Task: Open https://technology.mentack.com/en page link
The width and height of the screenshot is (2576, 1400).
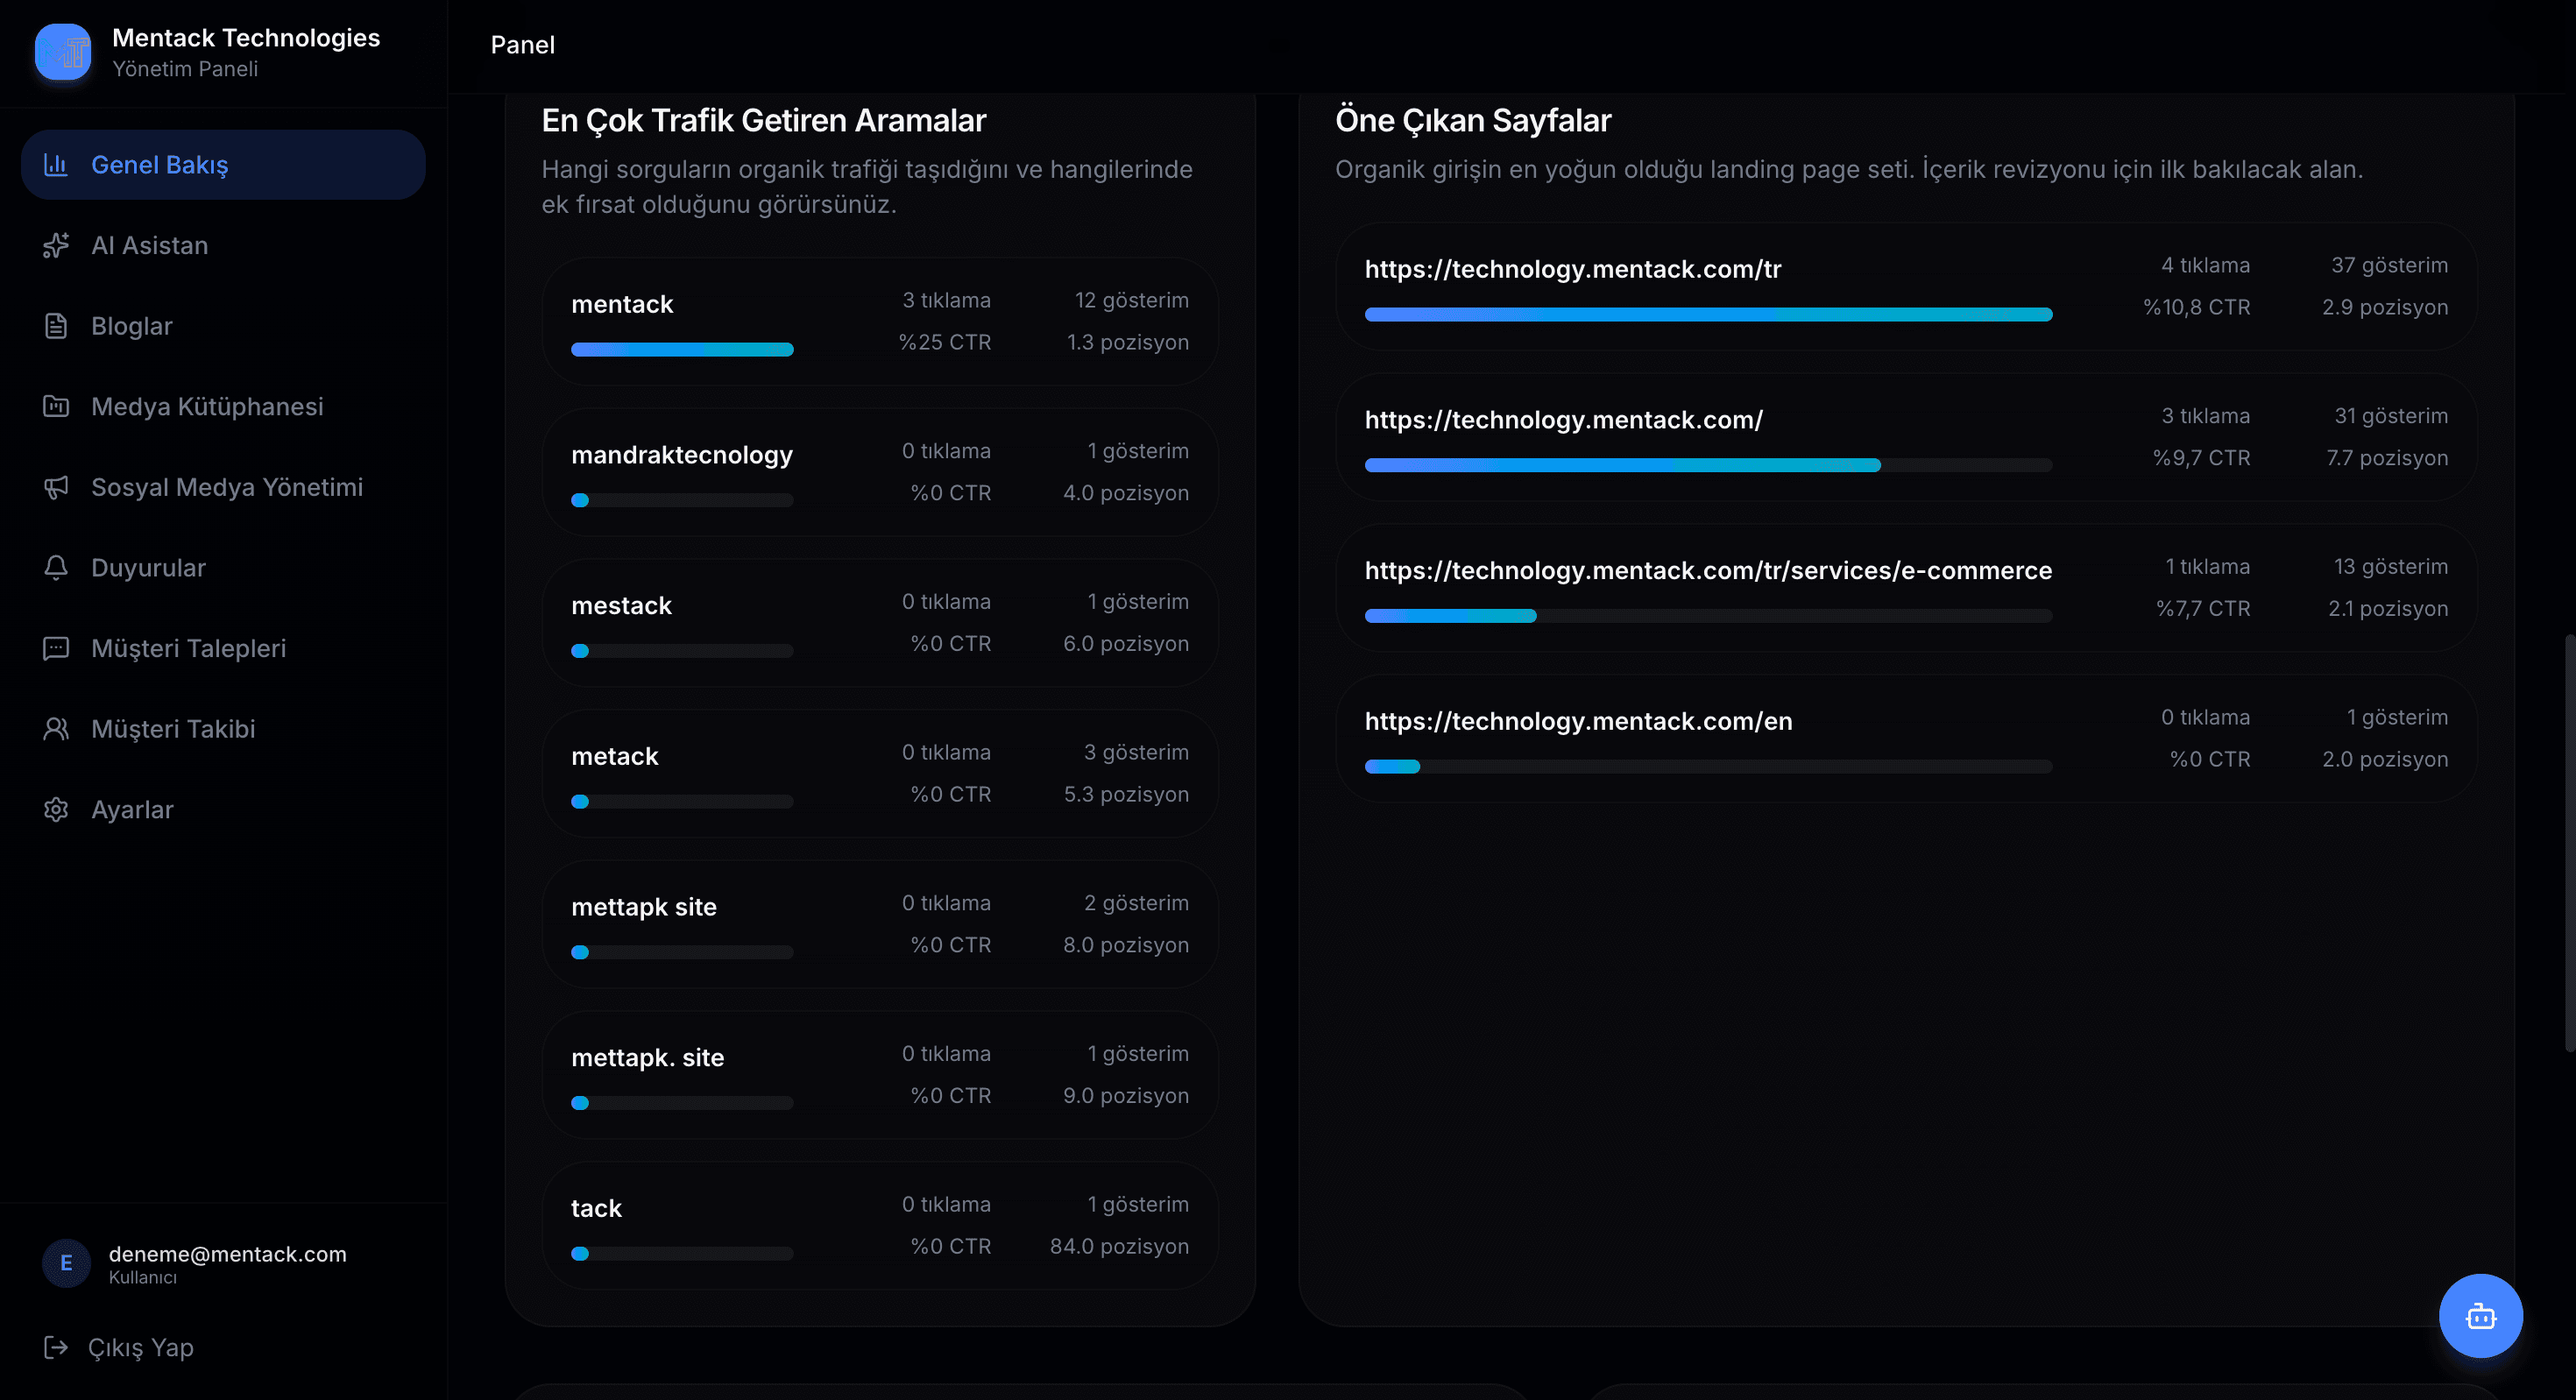Action: coord(1578,721)
